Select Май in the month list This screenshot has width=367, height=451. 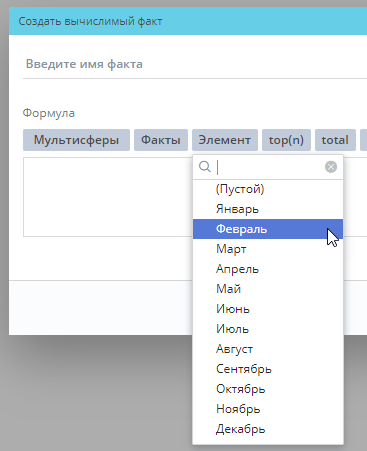point(268,289)
